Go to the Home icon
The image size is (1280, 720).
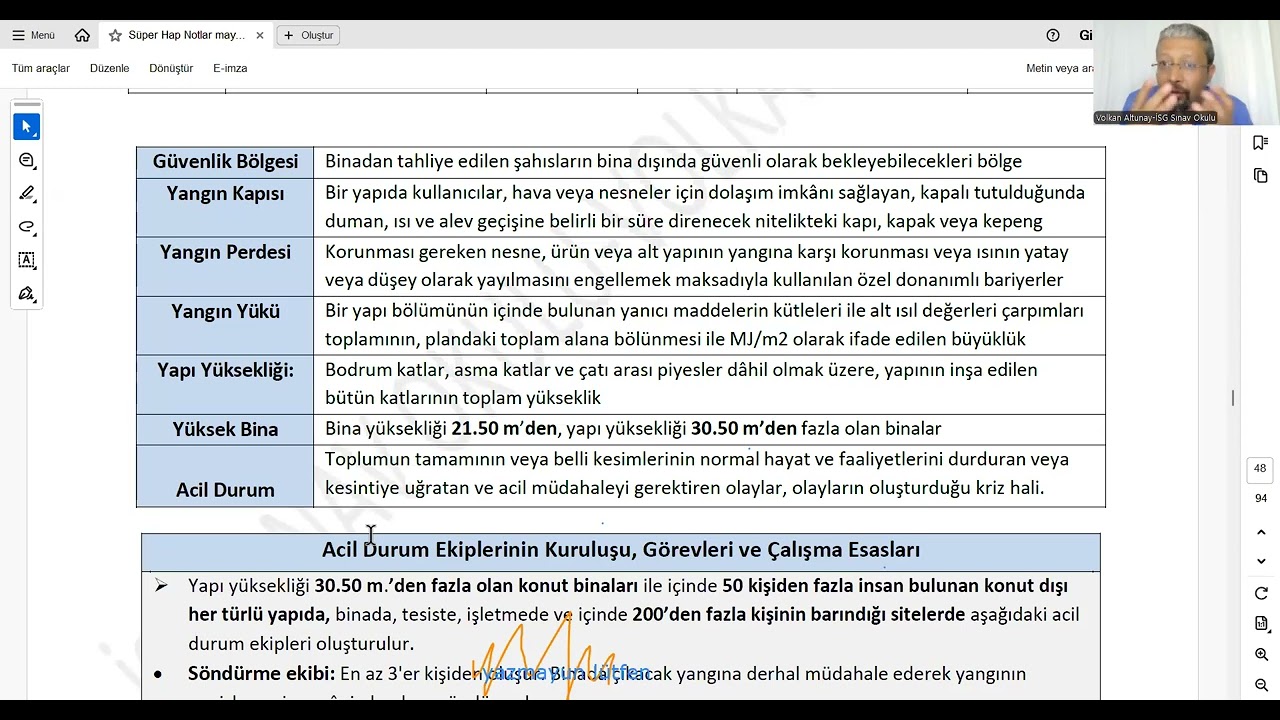click(x=82, y=35)
